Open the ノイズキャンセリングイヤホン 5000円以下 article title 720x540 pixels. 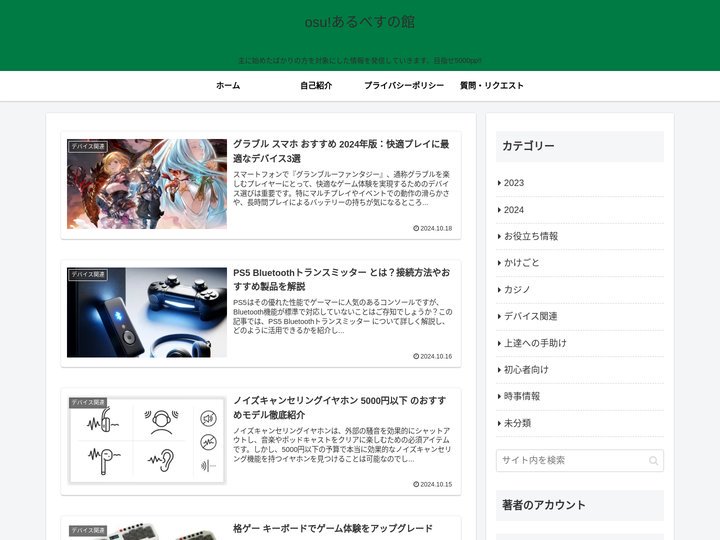[x=340, y=407]
